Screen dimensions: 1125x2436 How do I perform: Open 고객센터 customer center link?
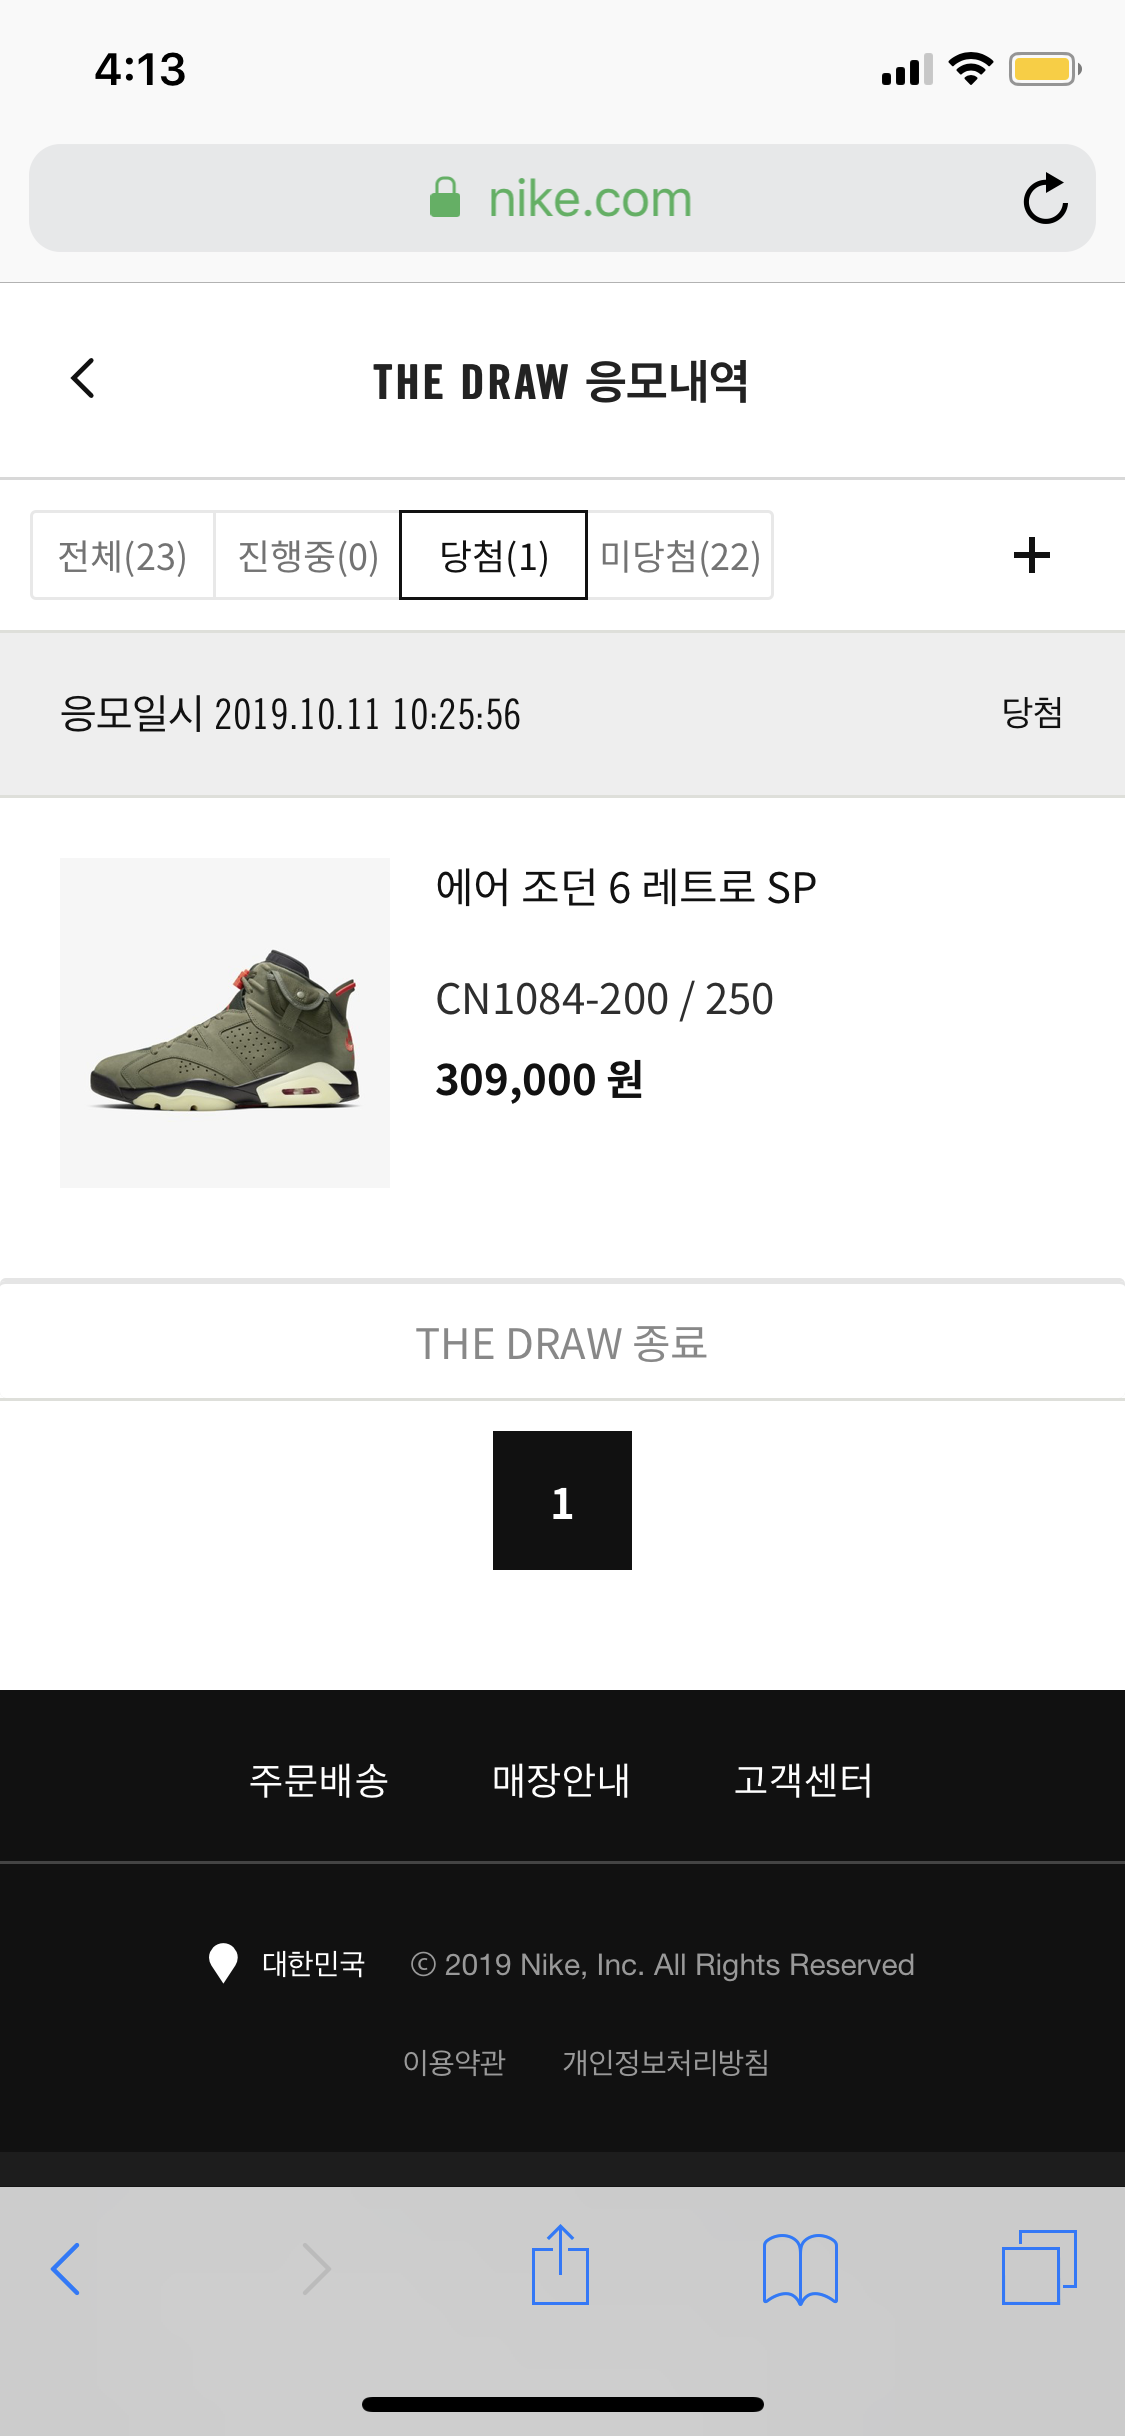click(x=803, y=1780)
